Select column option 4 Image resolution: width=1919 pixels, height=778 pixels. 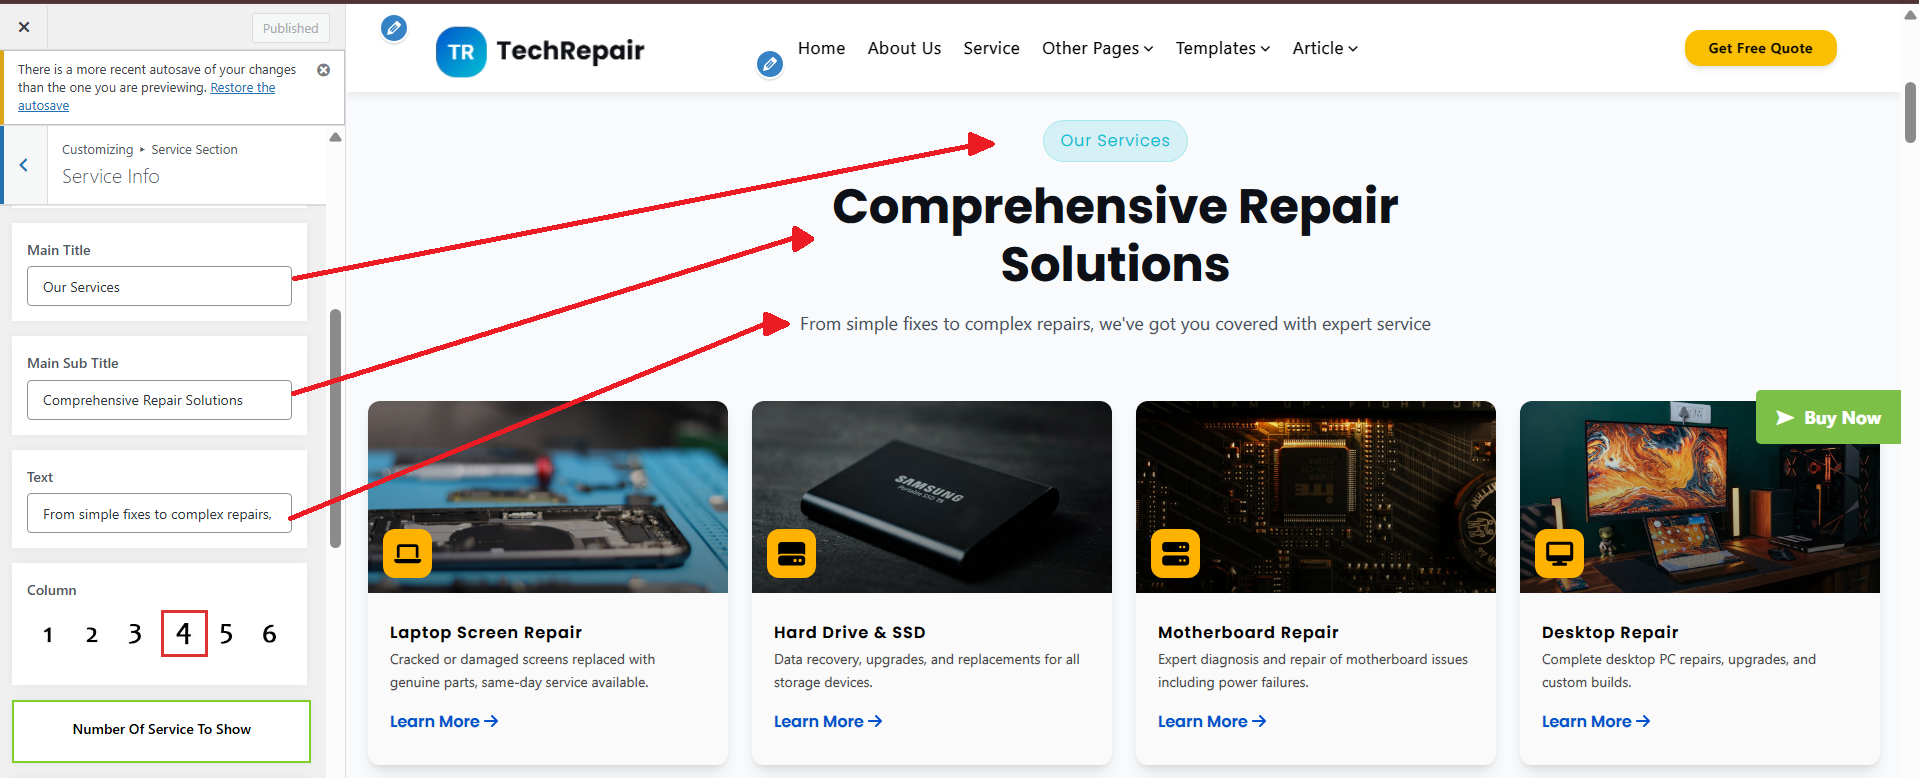pos(184,633)
